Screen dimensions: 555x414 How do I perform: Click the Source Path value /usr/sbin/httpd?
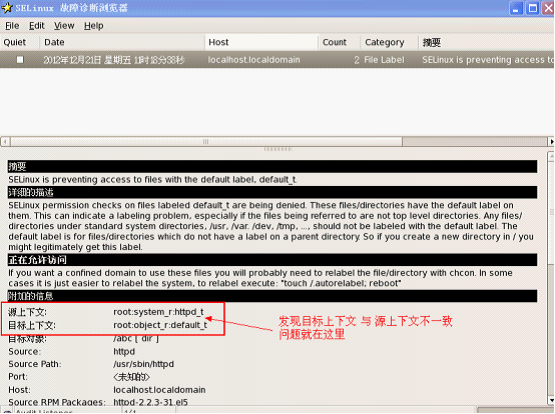pyautogui.click(x=143, y=364)
